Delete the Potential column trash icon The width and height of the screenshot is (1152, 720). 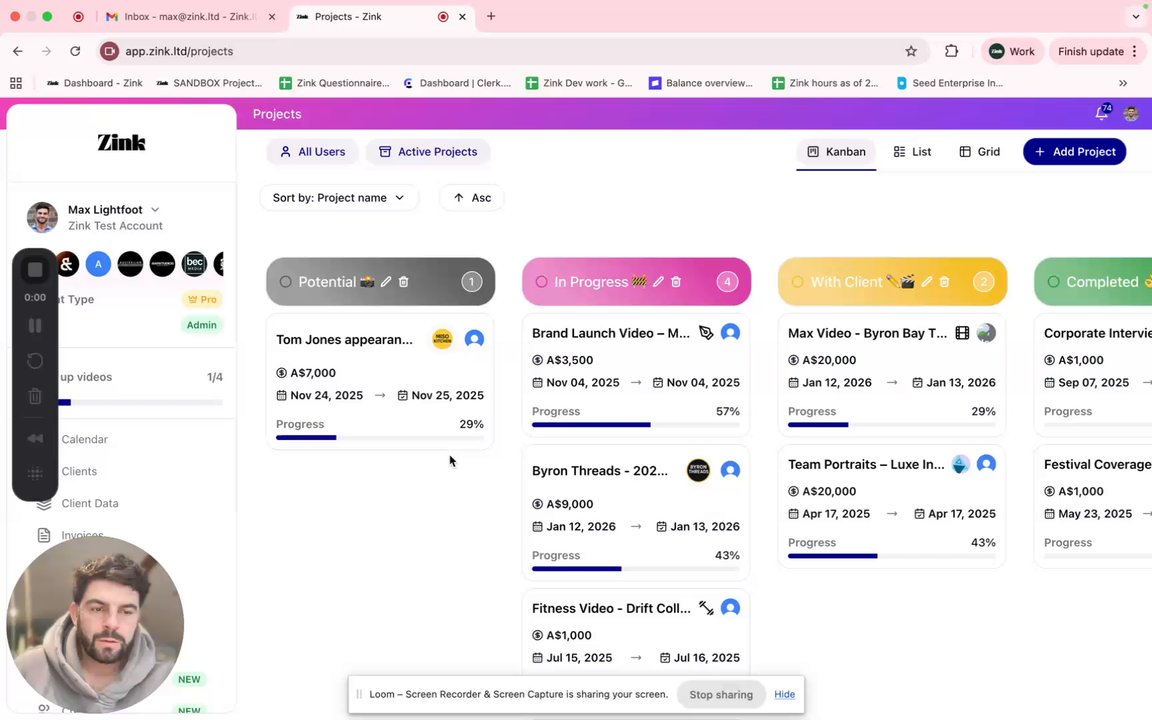[x=404, y=282]
